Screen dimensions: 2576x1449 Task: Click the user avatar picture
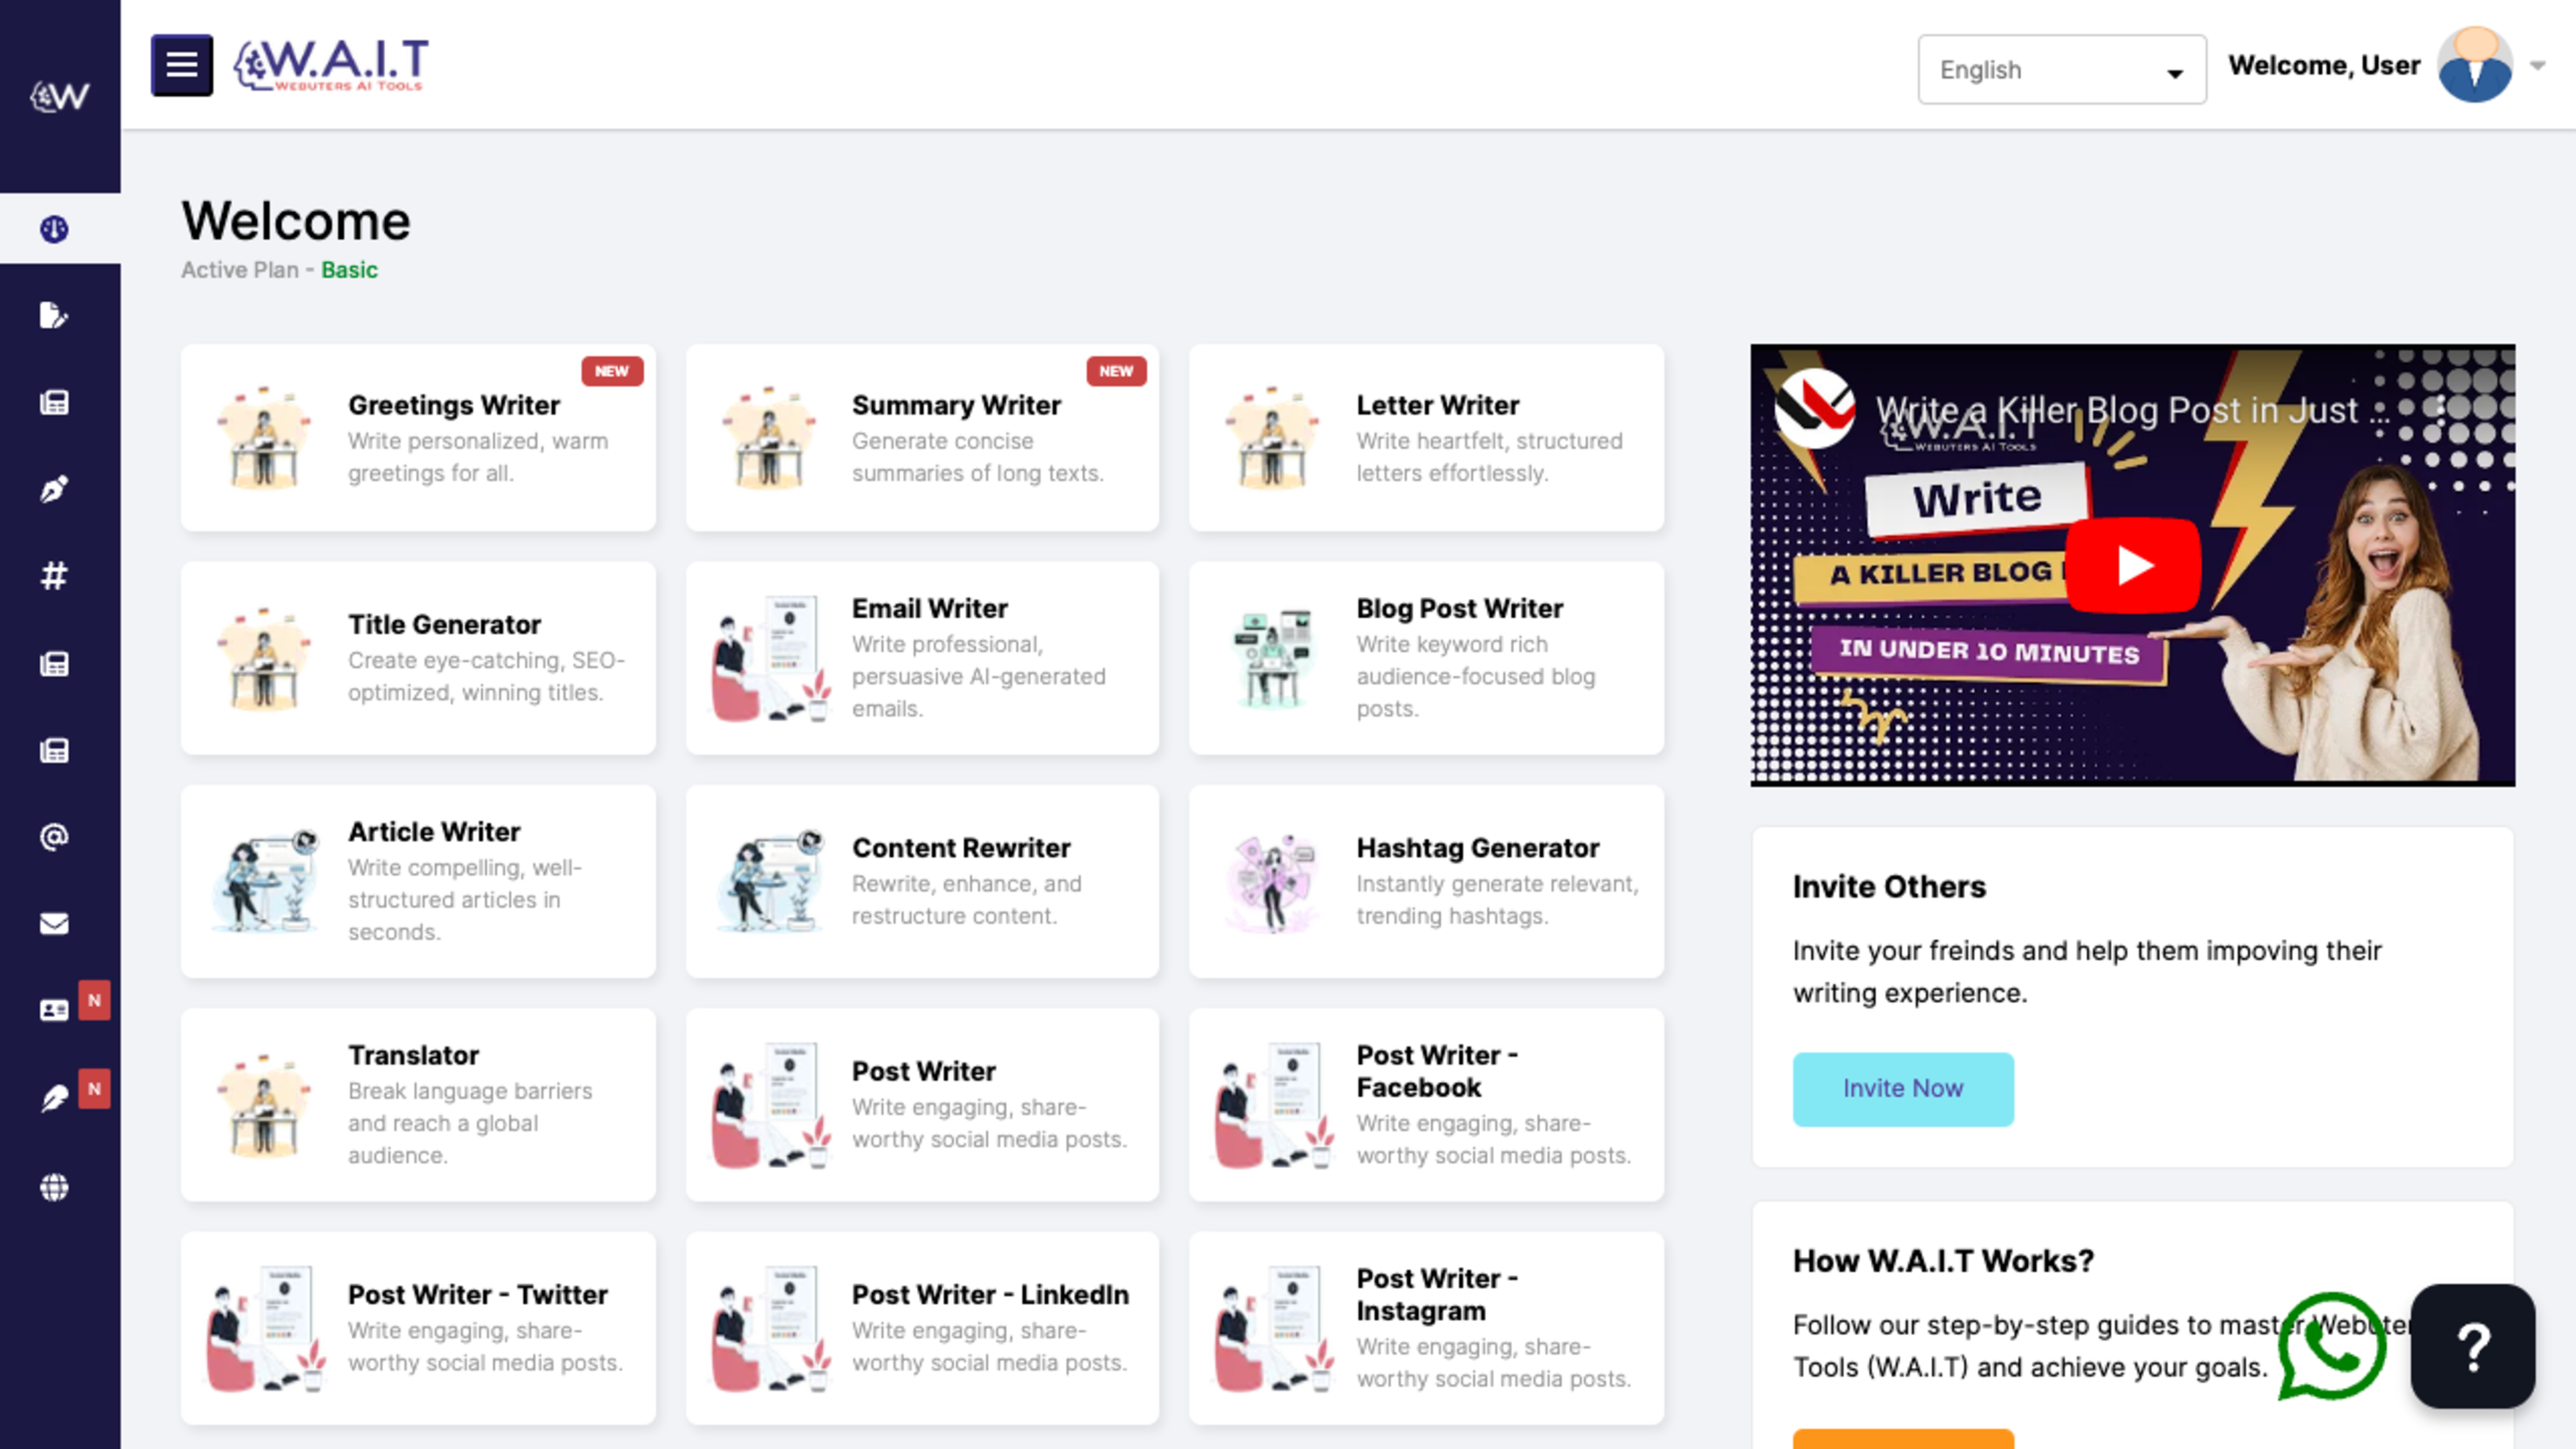pyautogui.click(x=2475, y=66)
